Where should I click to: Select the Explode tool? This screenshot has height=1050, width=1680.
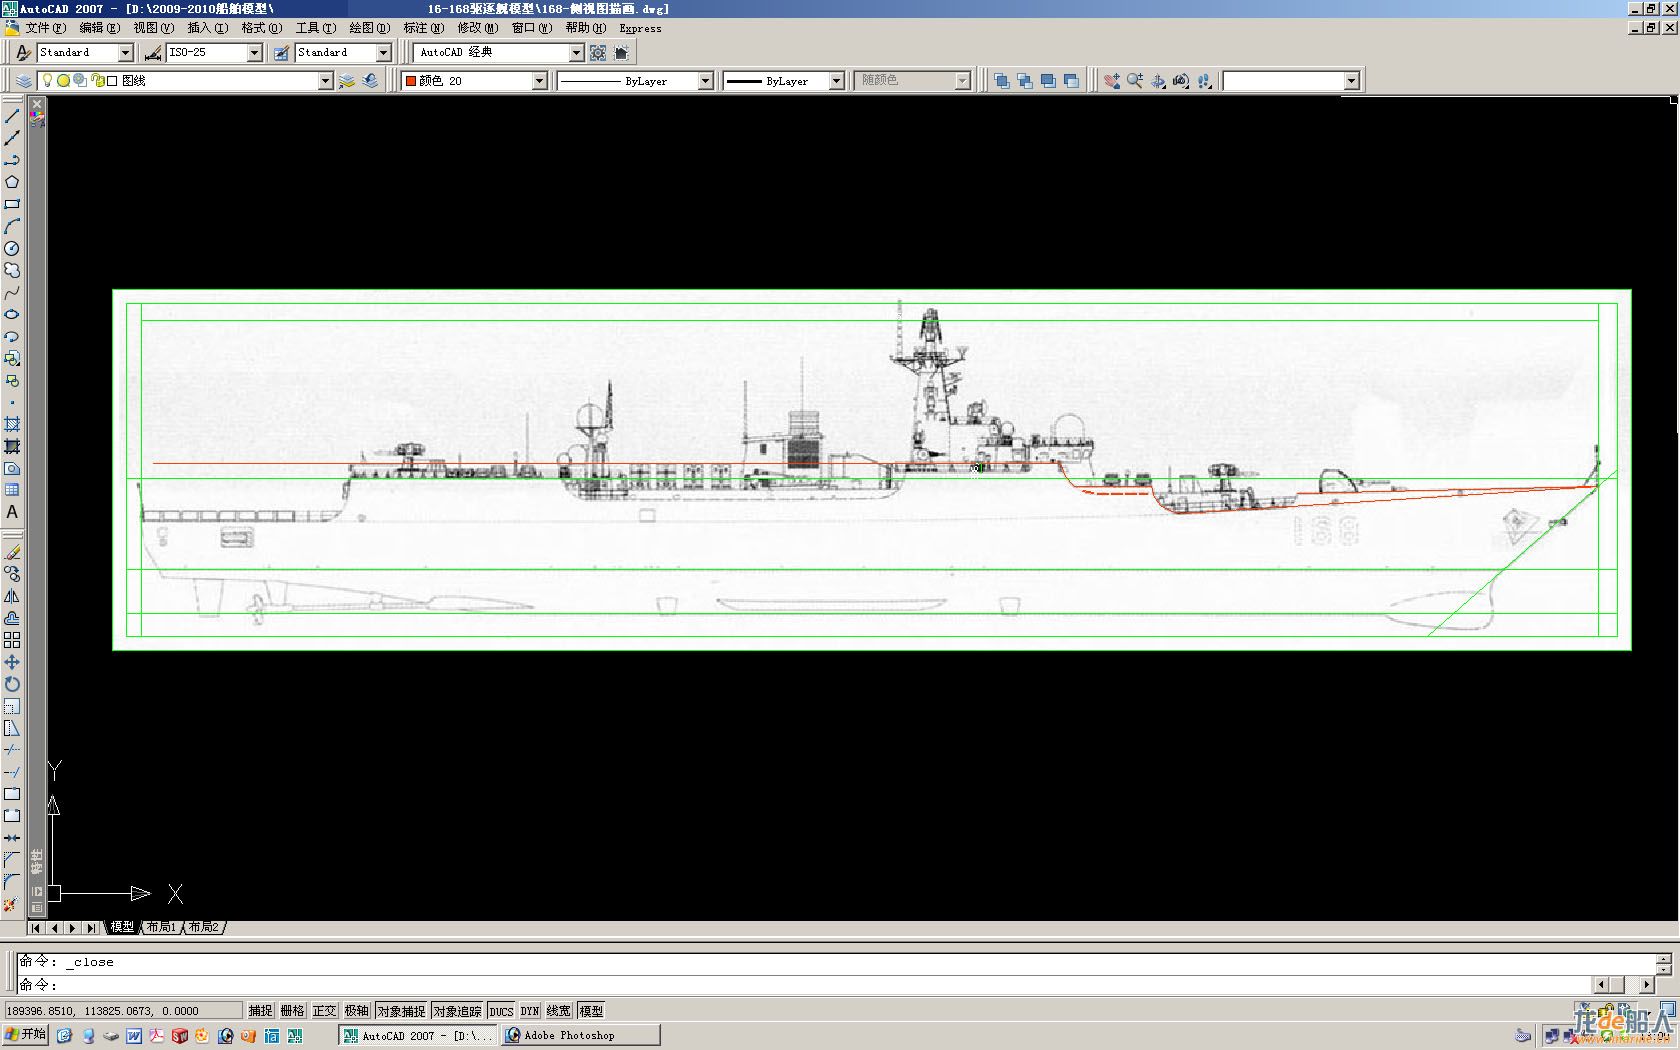click(x=12, y=904)
